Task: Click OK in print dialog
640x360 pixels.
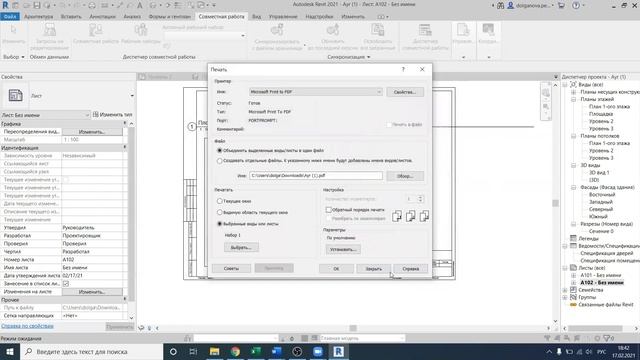Action: pyautogui.click(x=336, y=269)
